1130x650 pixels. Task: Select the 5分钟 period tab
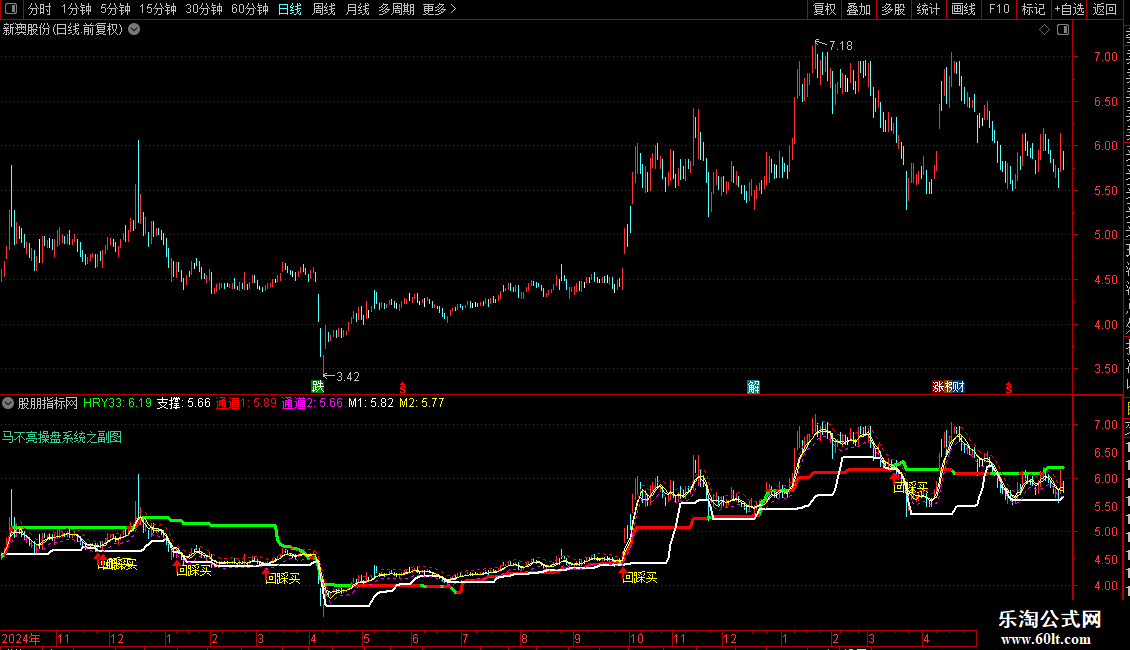(115, 9)
